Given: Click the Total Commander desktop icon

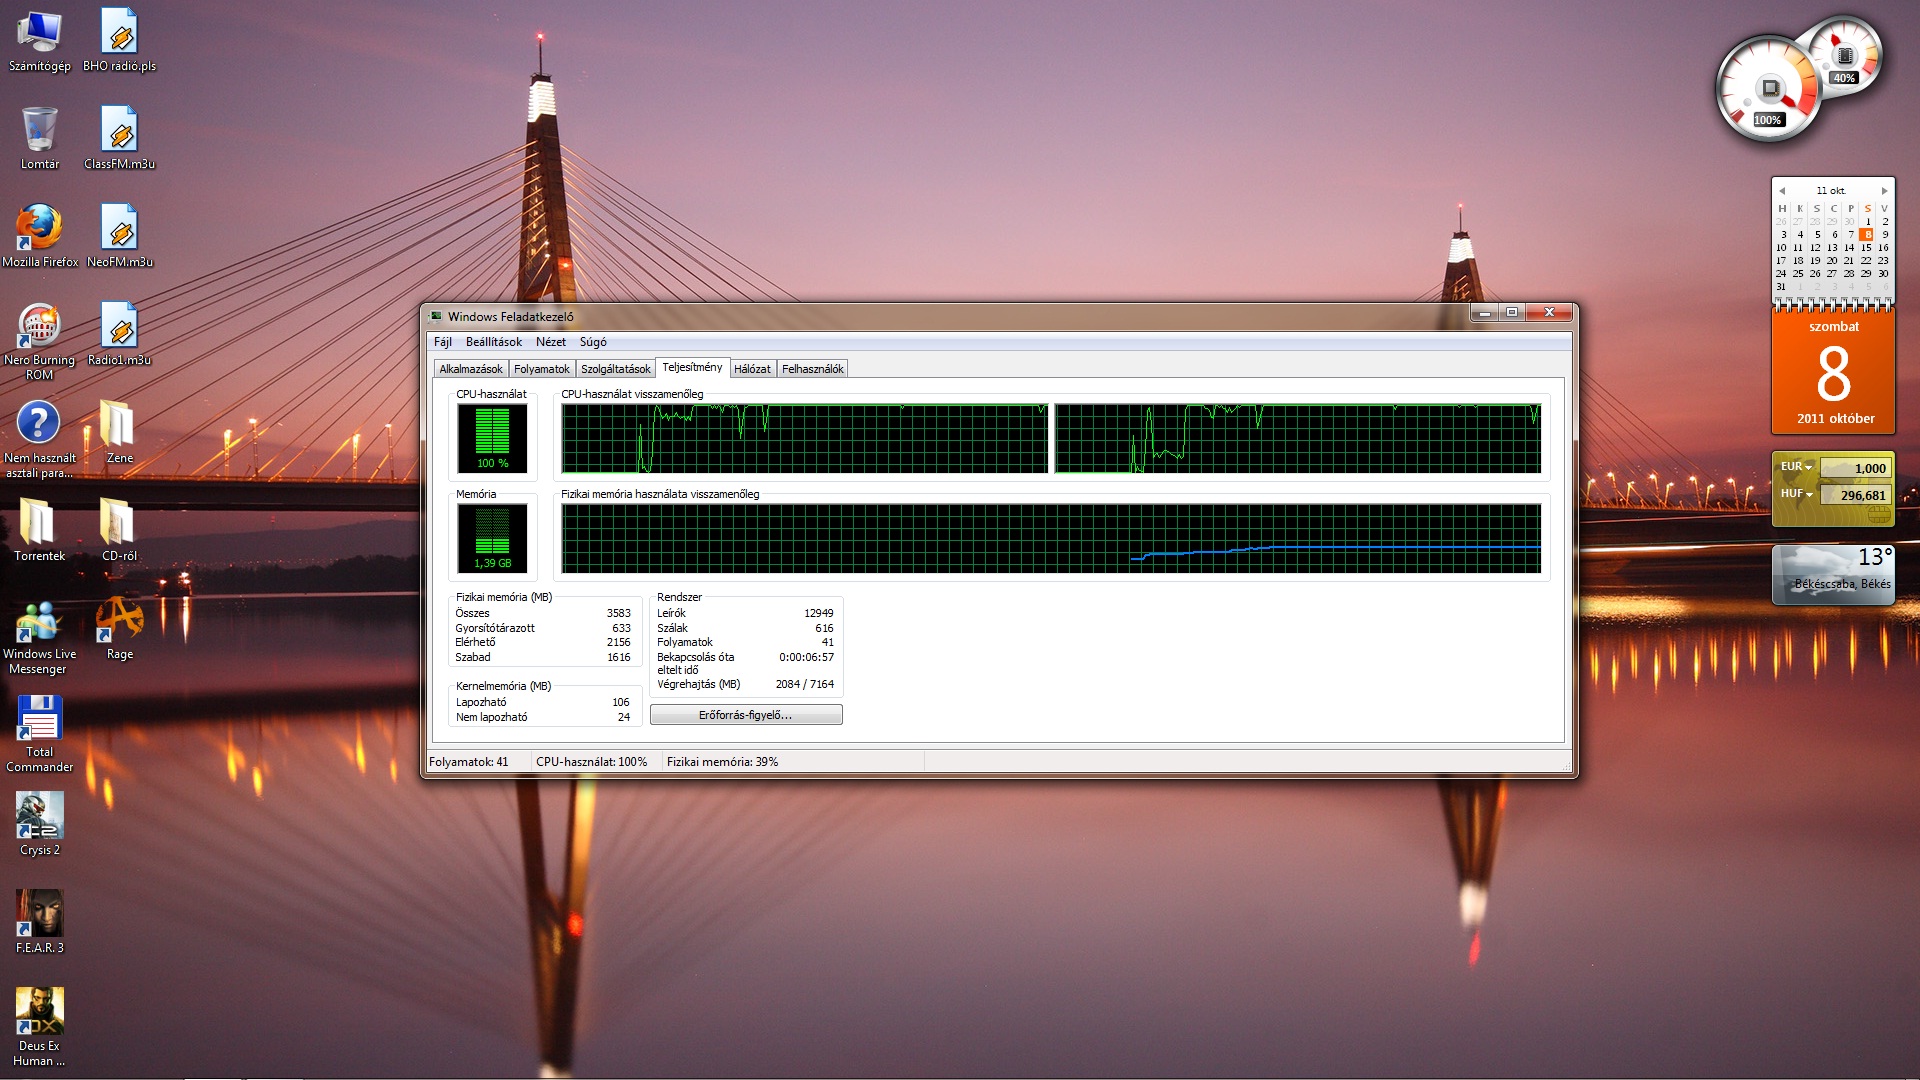Looking at the screenshot, I should click(x=39, y=719).
